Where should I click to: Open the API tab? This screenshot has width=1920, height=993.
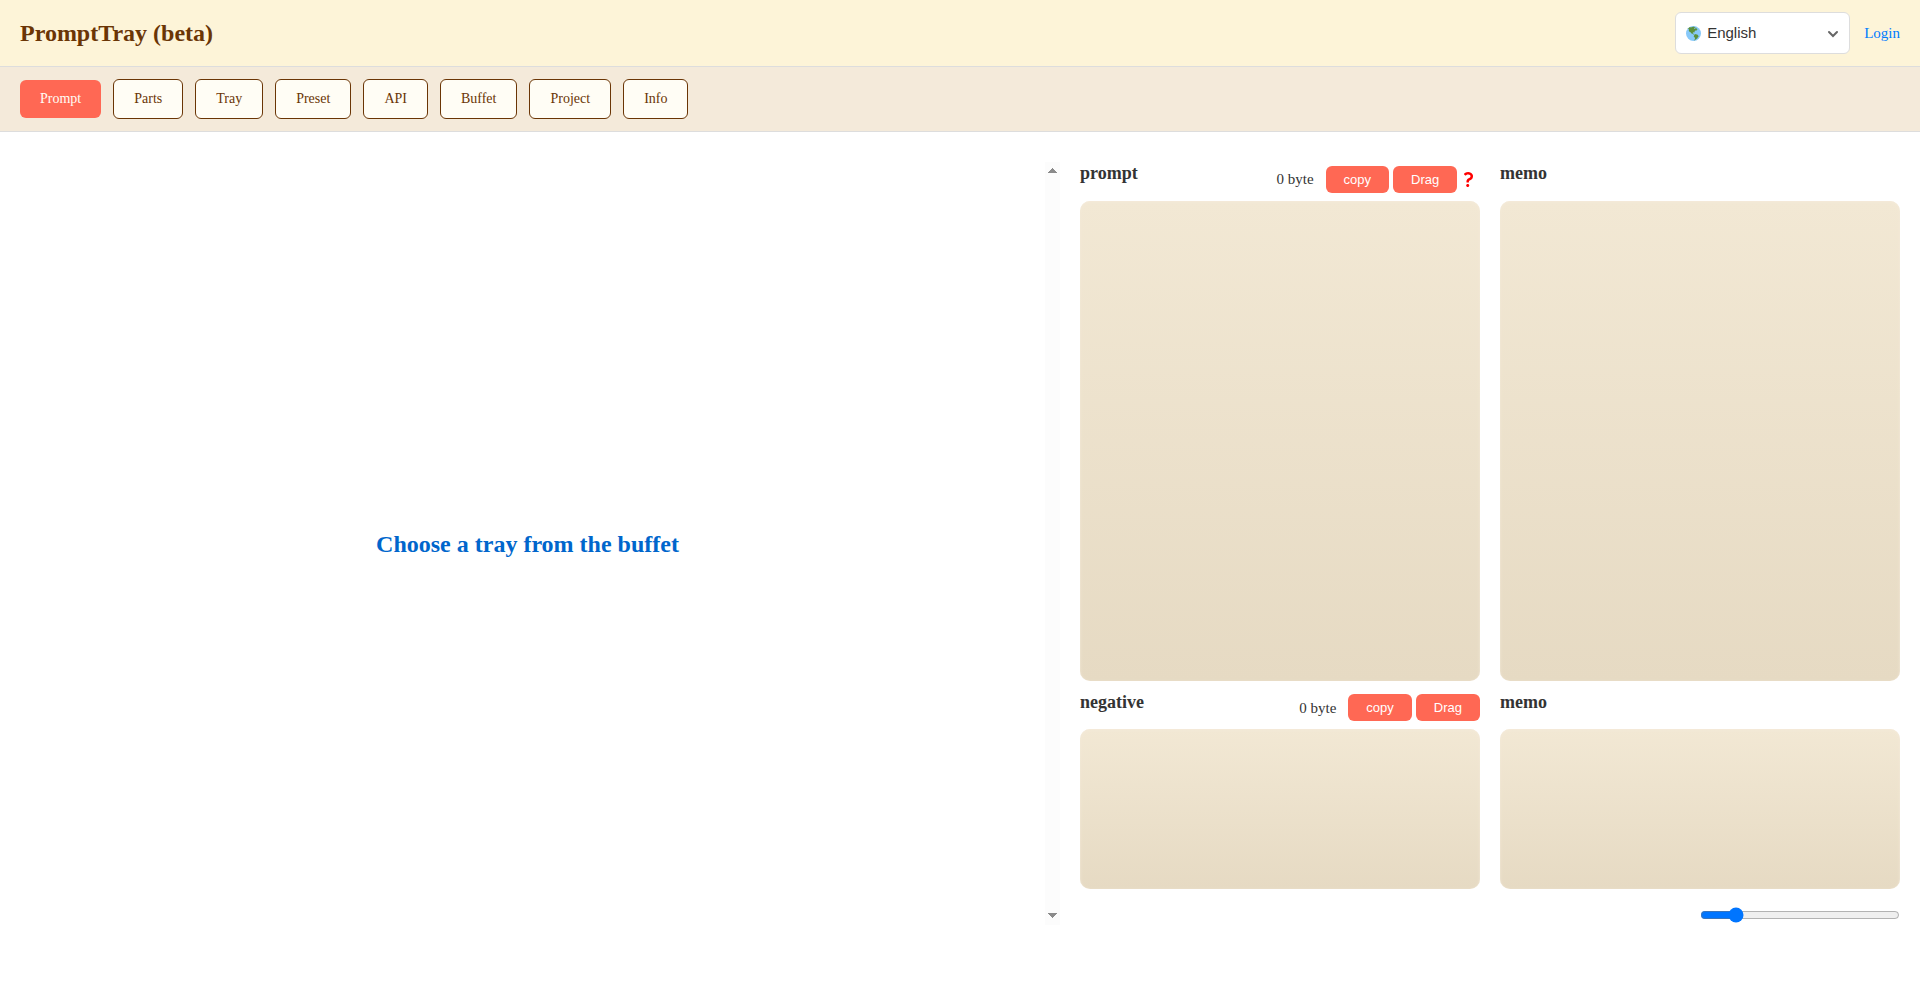395,99
